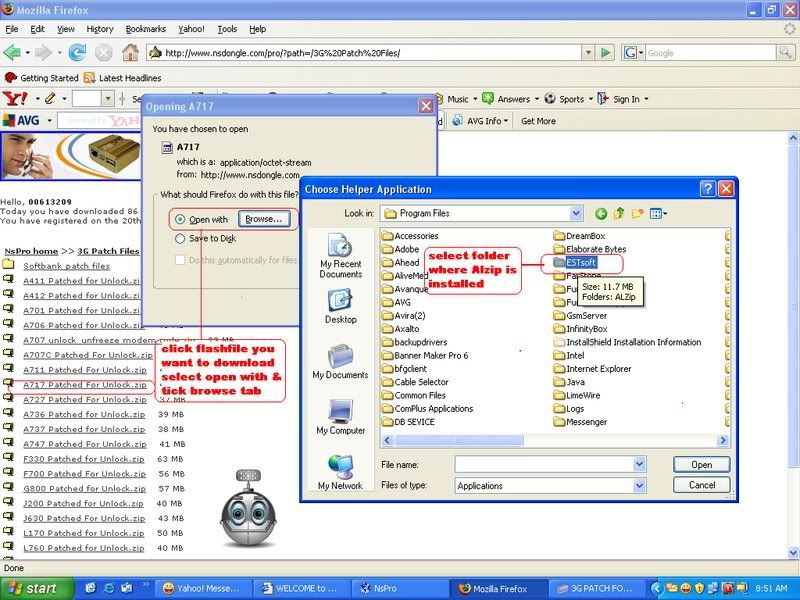Click the Stop loading icon in Firefox
Screen dimensions: 800x600
point(104,52)
